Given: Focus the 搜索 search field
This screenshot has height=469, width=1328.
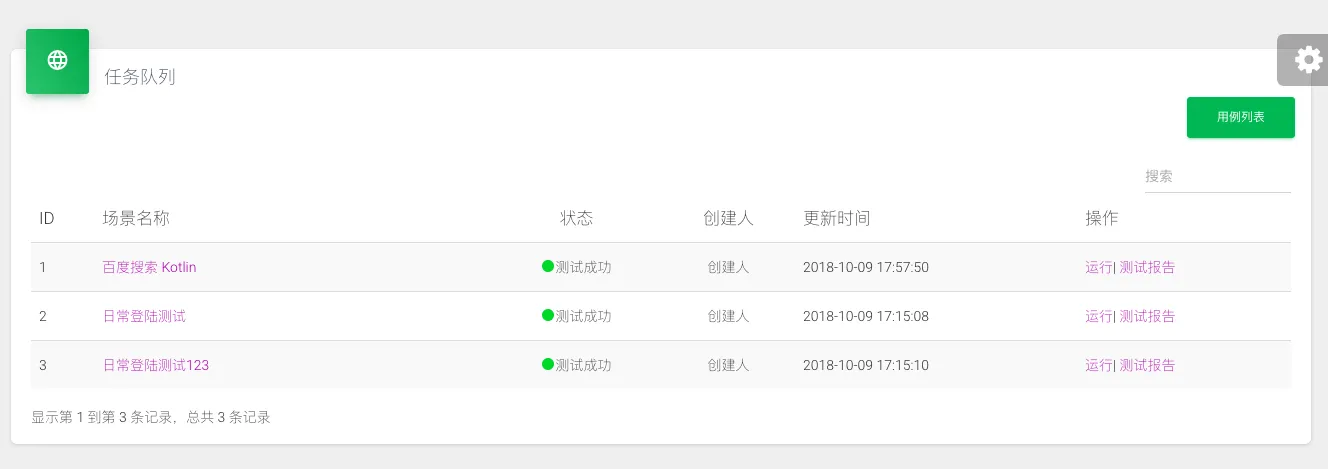Looking at the screenshot, I should point(1217,176).
